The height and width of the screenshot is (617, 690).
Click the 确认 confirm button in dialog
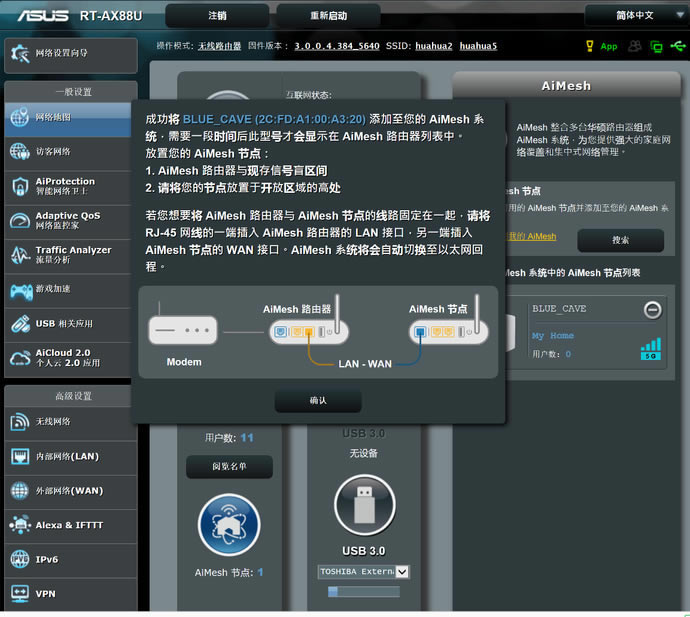(x=318, y=400)
